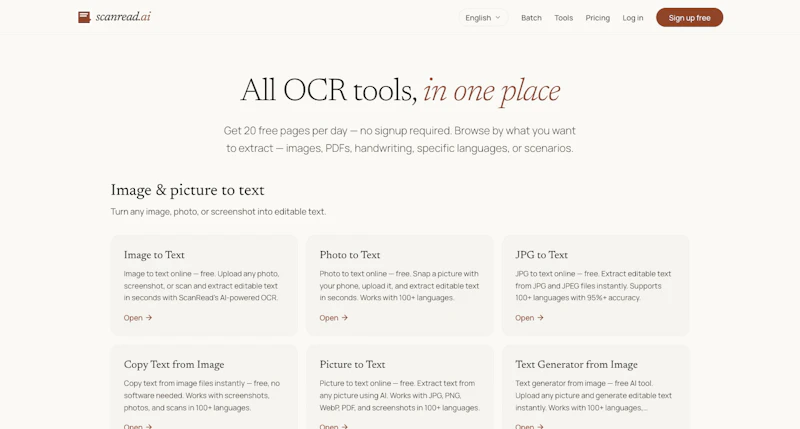Image resolution: width=800 pixels, height=429 pixels.
Task: Click the Log in link
Action: point(633,18)
